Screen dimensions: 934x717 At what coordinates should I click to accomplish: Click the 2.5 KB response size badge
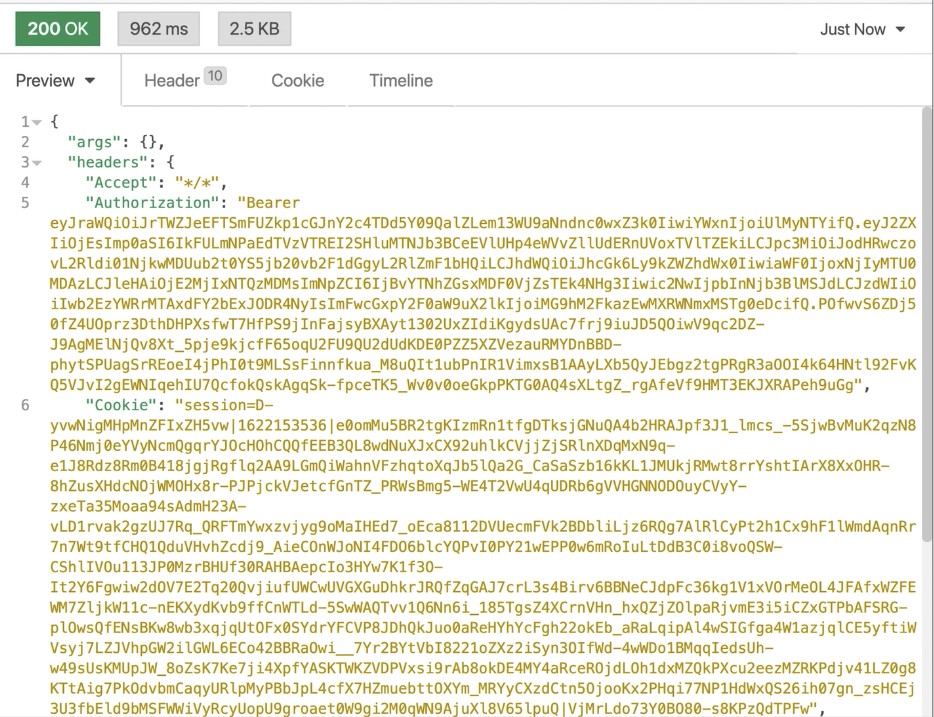(254, 29)
